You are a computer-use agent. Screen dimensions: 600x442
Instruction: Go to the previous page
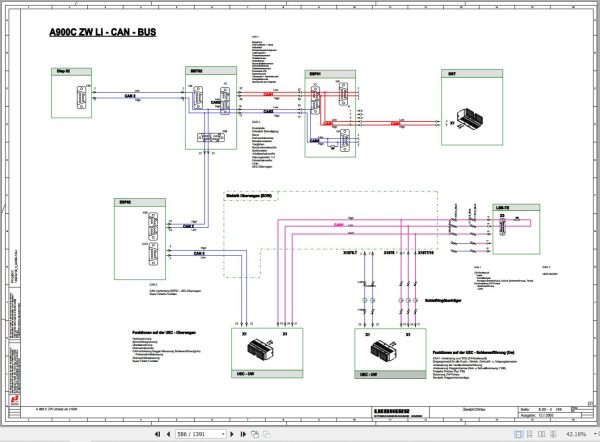pyautogui.click(x=168, y=434)
